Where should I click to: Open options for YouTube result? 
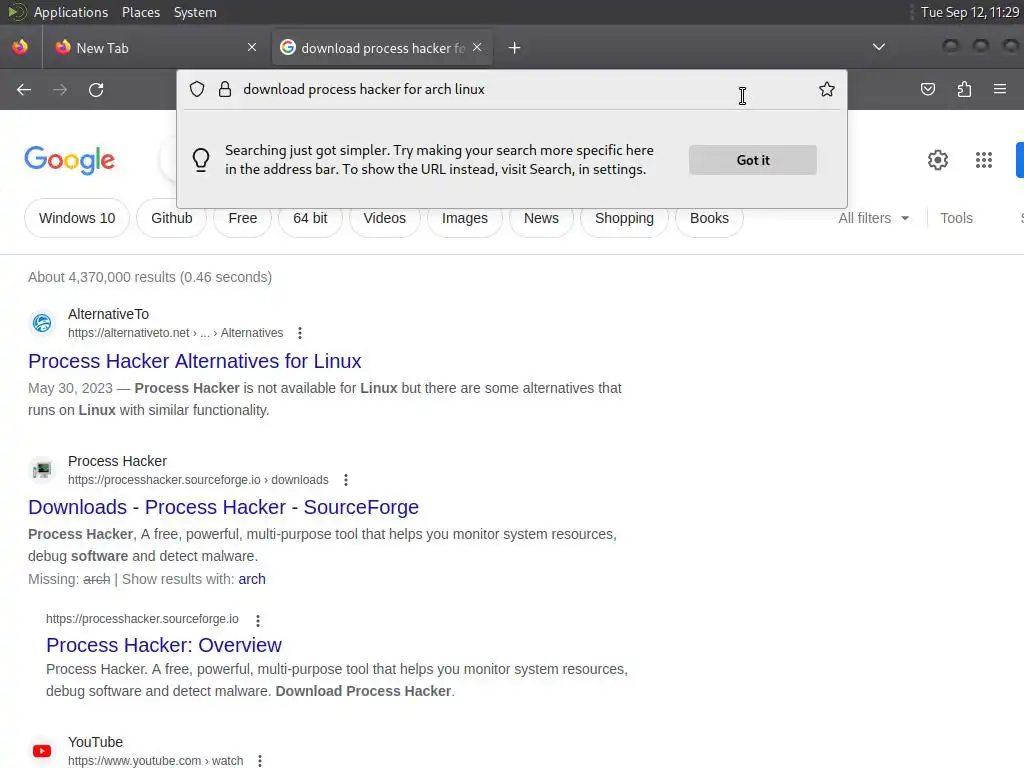coord(260,761)
